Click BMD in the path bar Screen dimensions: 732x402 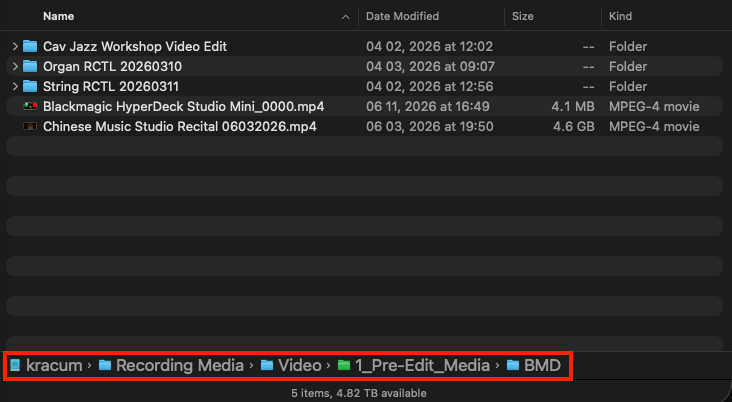(542, 365)
